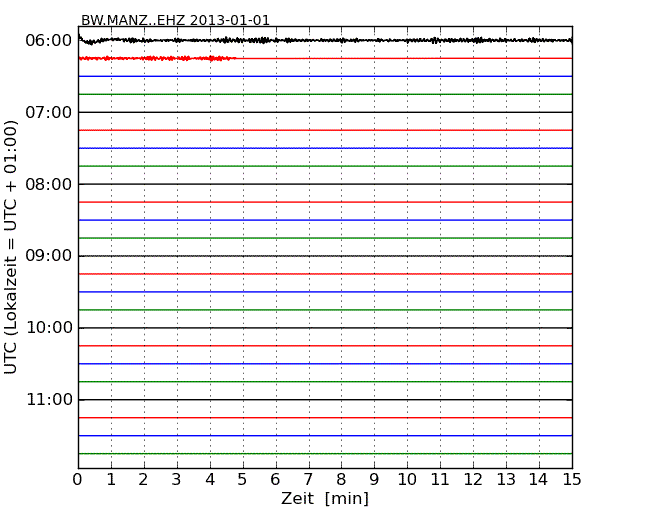Click x-axis tick label 7
This screenshot has width=650, height=520.
tap(308, 480)
